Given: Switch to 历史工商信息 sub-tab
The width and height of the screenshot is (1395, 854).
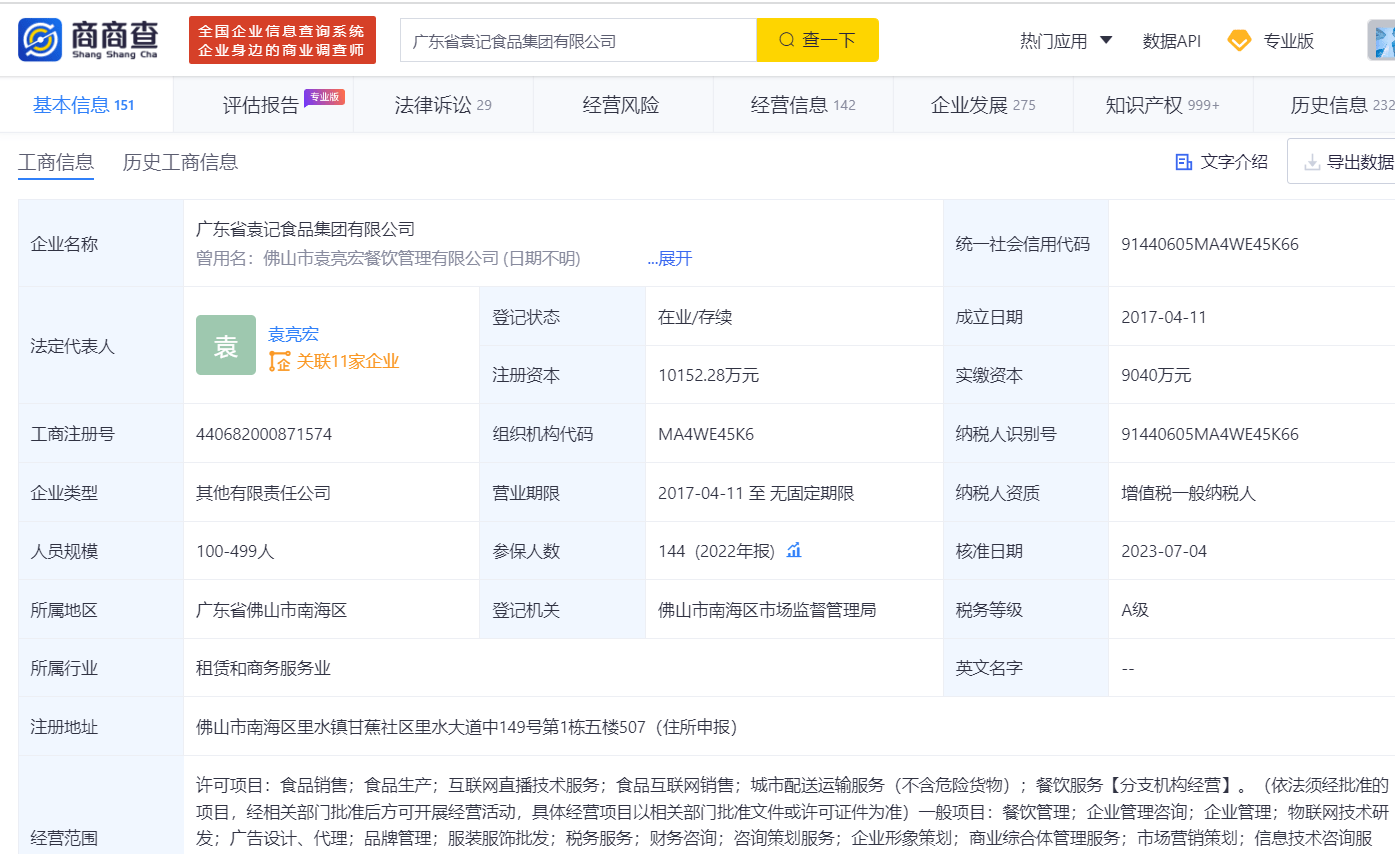Looking at the screenshot, I should coord(180,162).
